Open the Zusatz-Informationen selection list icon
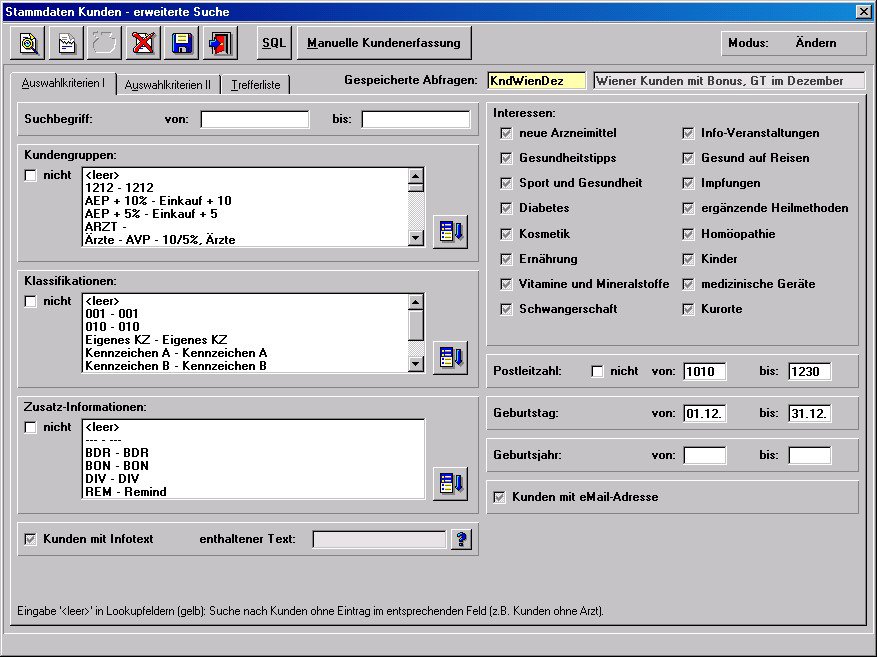The height and width of the screenshot is (657, 877). pyautogui.click(x=450, y=483)
